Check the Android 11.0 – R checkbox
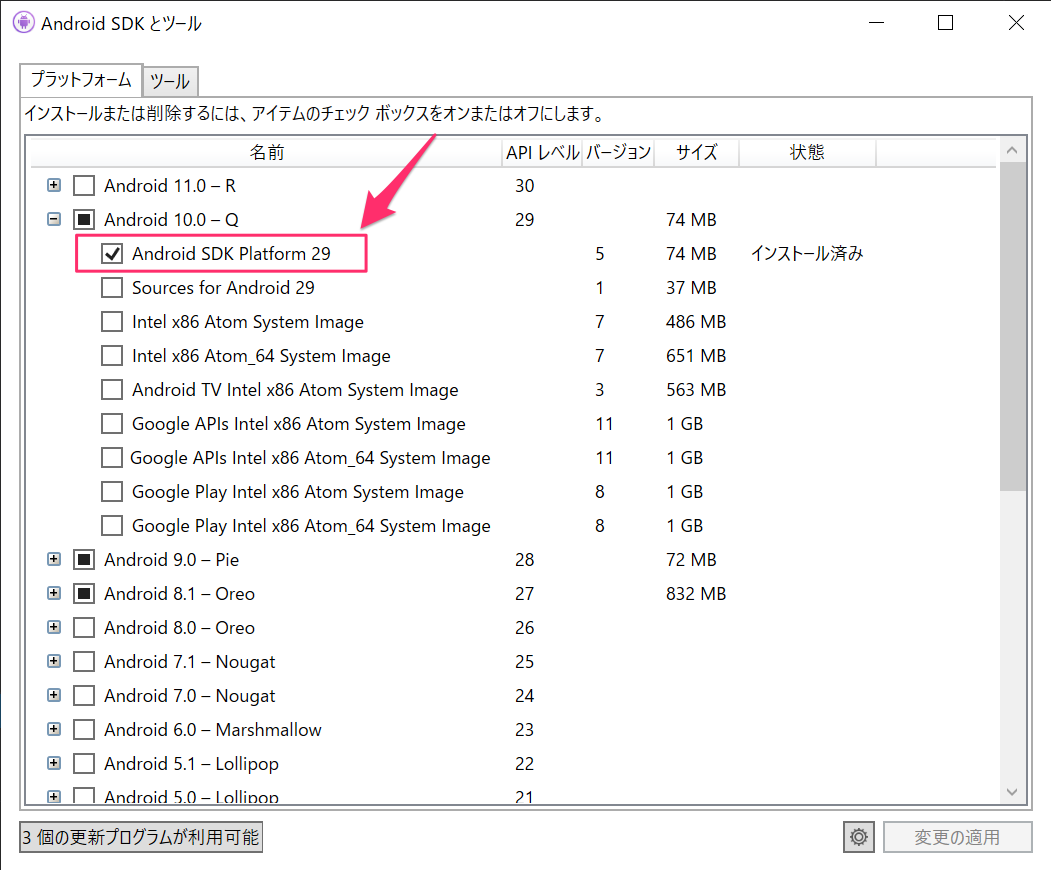1051x870 pixels. pyautogui.click(x=84, y=185)
